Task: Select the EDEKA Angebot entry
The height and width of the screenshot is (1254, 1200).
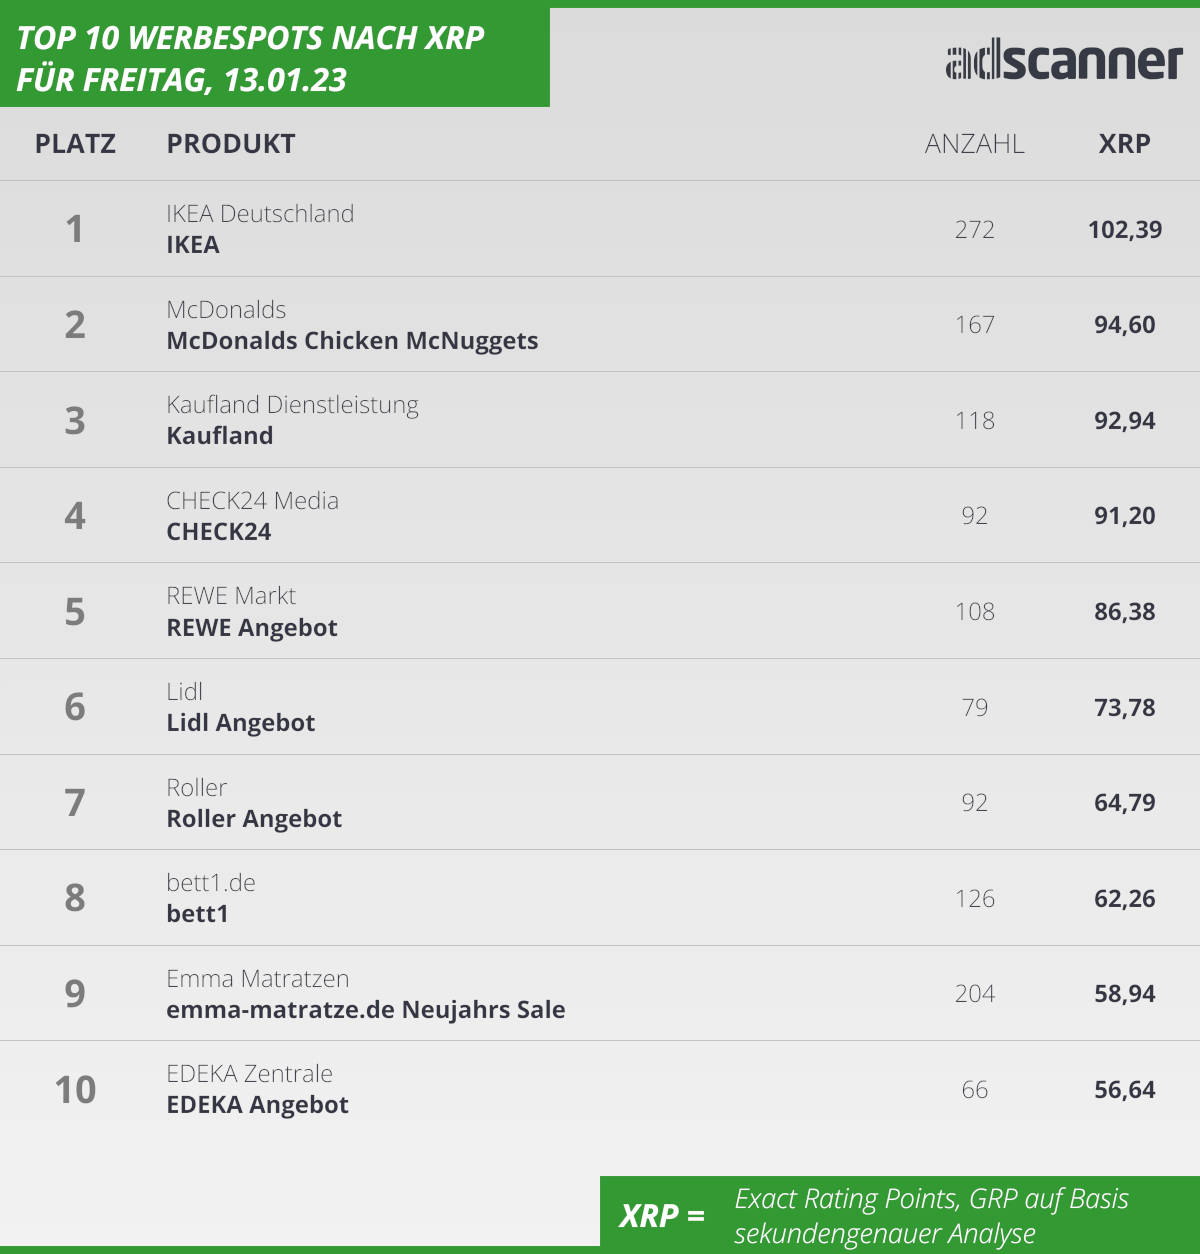Action: (x=257, y=1105)
